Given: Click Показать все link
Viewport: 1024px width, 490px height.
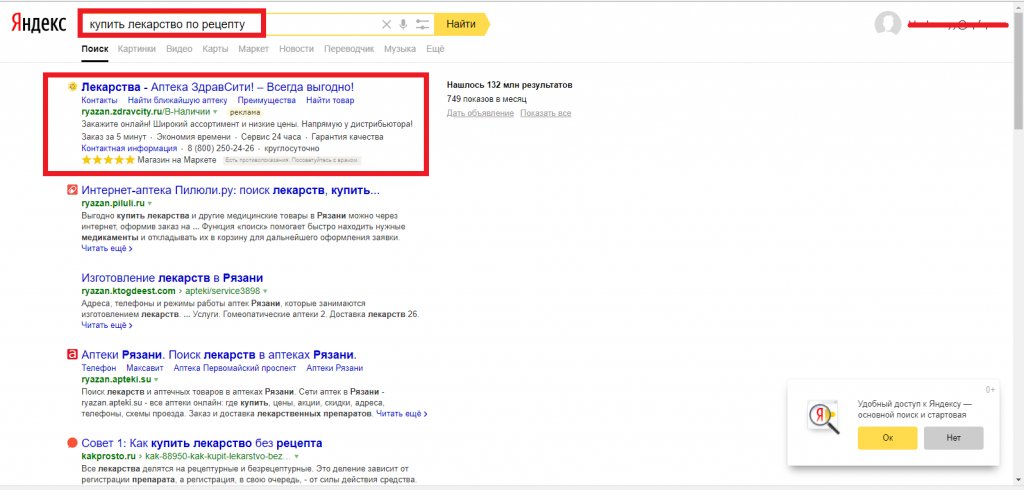Looking at the screenshot, I should pyautogui.click(x=545, y=113).
